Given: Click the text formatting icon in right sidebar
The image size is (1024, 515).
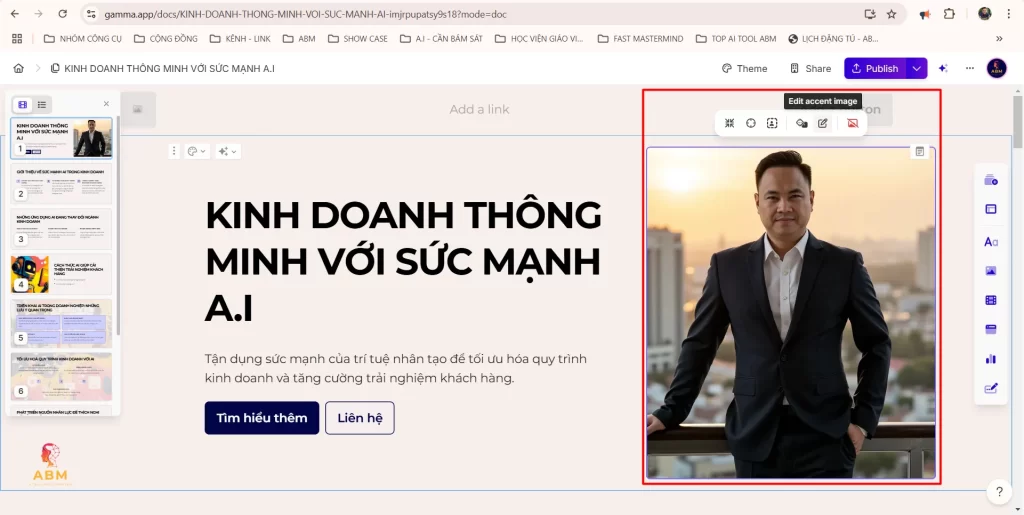Looking at the screenshot, I should pos(991,241).
